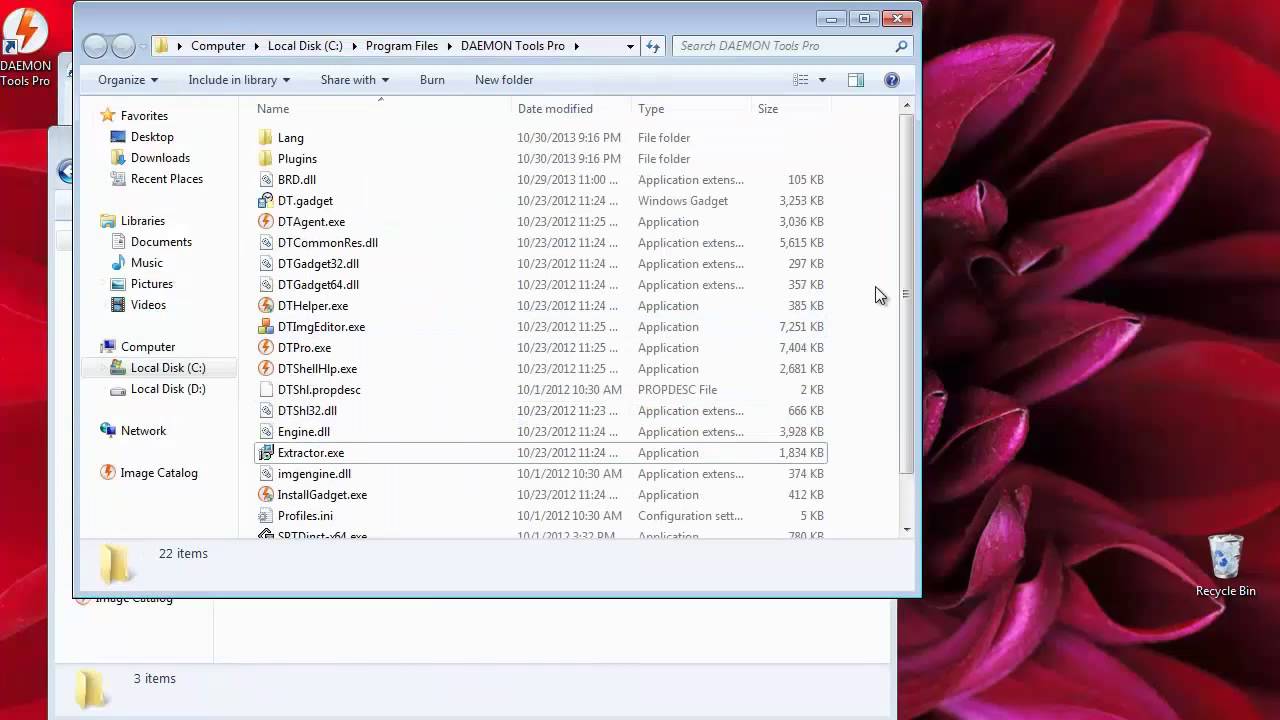Click the Burn toolbar button
1280x720 pixels.
[x=432, y=80]
